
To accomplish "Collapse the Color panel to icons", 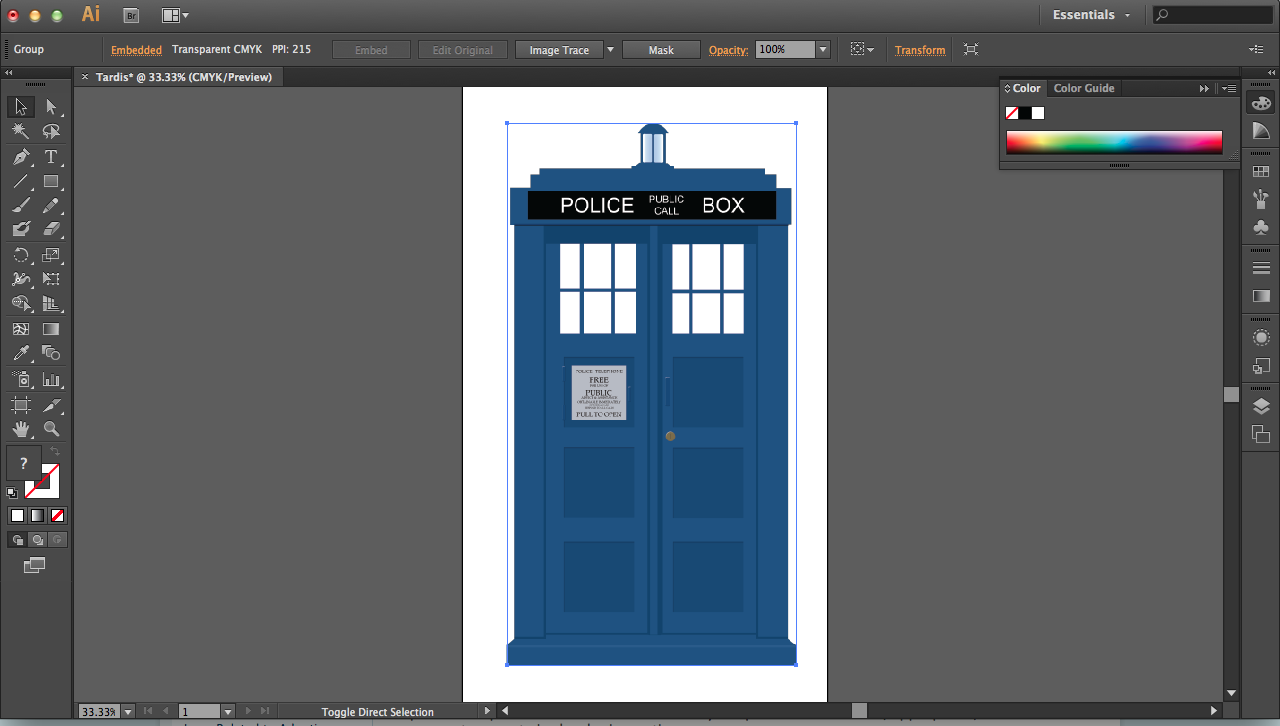I will coord(1204,88).
